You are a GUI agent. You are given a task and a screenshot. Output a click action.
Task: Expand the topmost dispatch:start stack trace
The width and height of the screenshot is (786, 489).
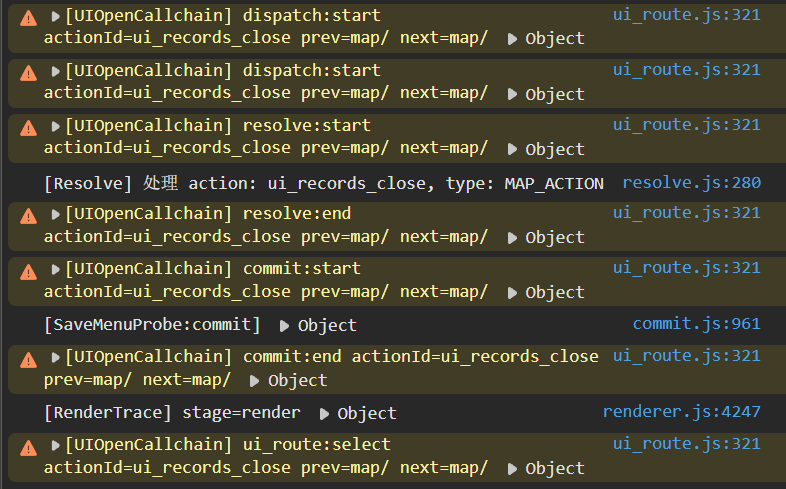point(55,17)
